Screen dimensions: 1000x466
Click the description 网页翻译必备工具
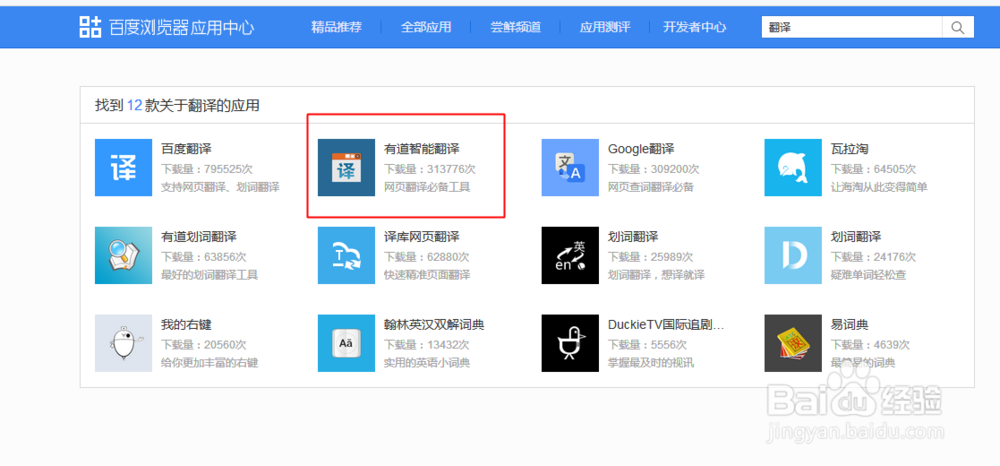427,187
